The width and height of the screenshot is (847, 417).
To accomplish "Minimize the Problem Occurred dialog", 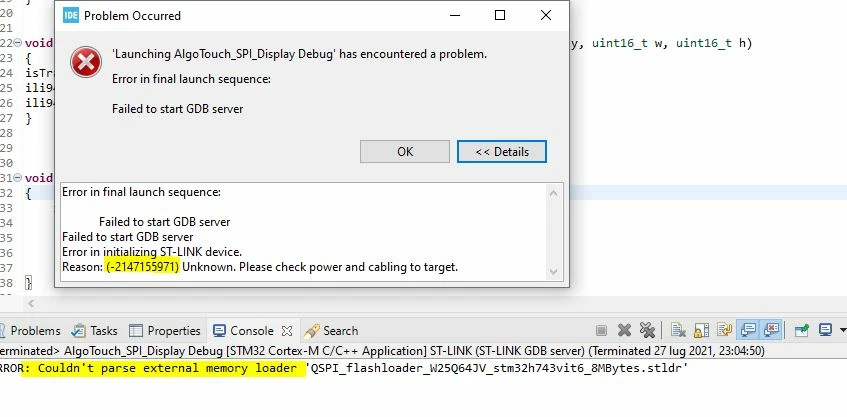I will point(455,15).
